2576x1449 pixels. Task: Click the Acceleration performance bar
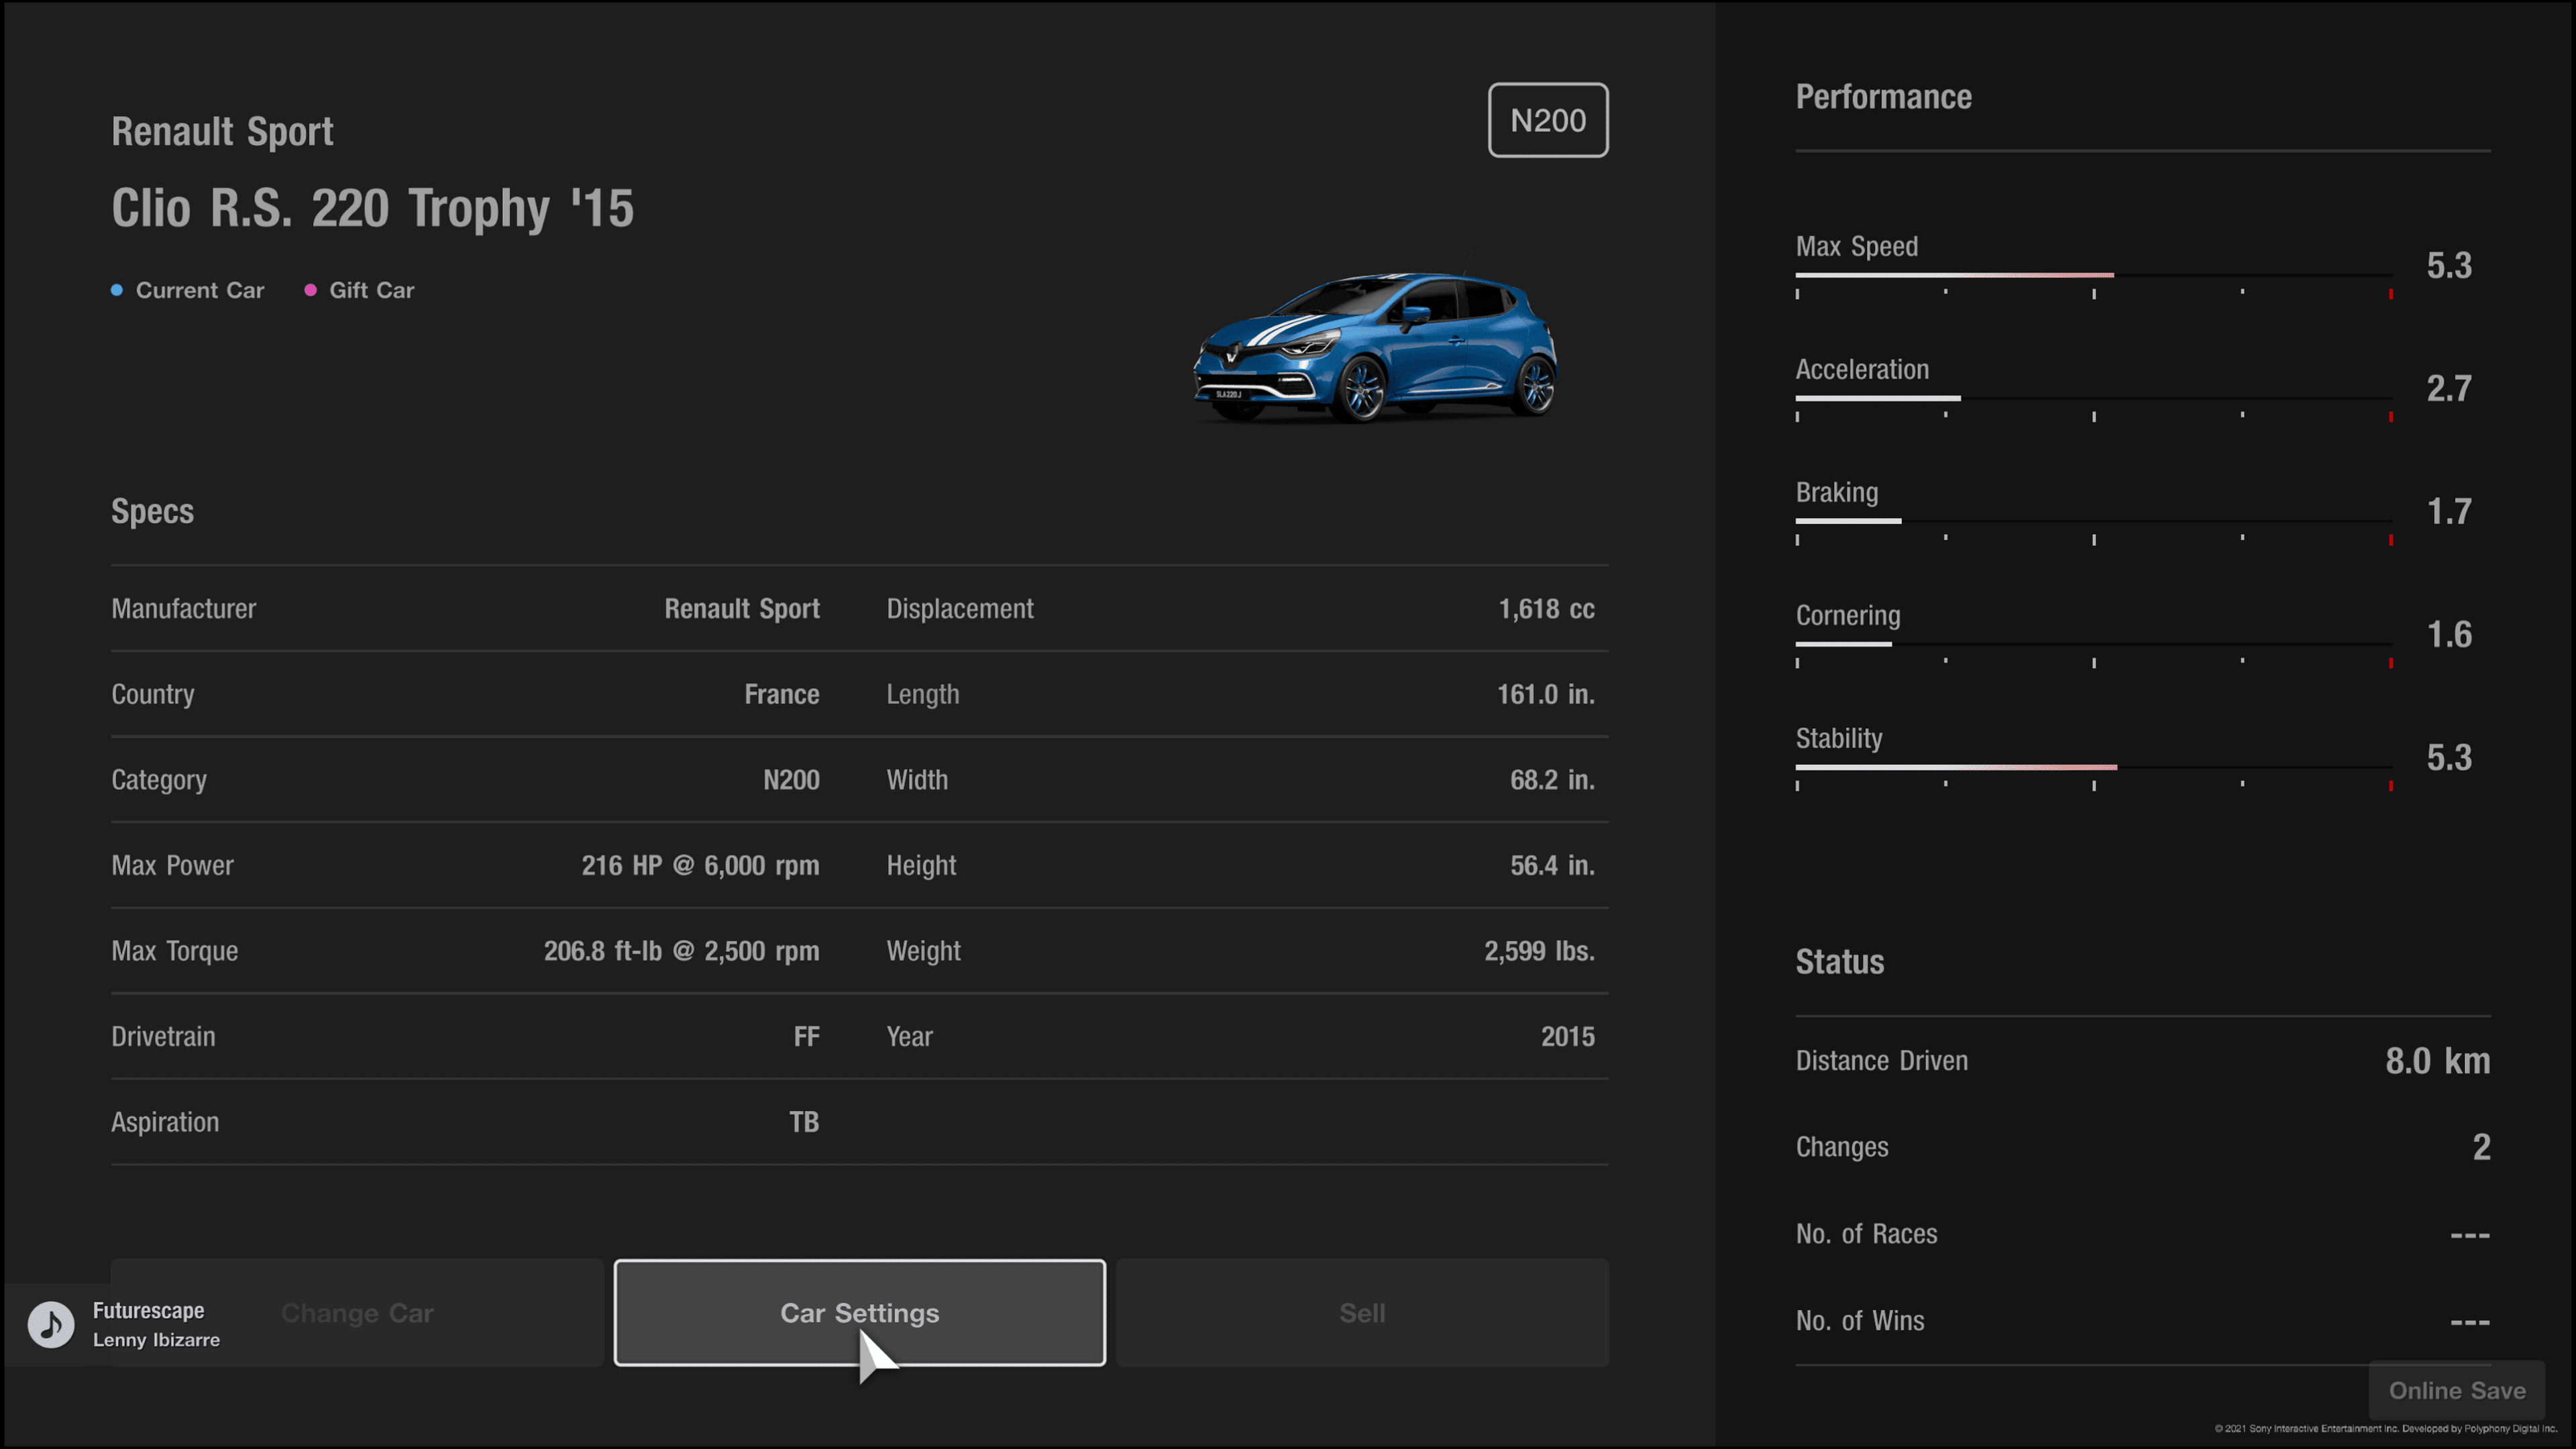click(2094, 398)
